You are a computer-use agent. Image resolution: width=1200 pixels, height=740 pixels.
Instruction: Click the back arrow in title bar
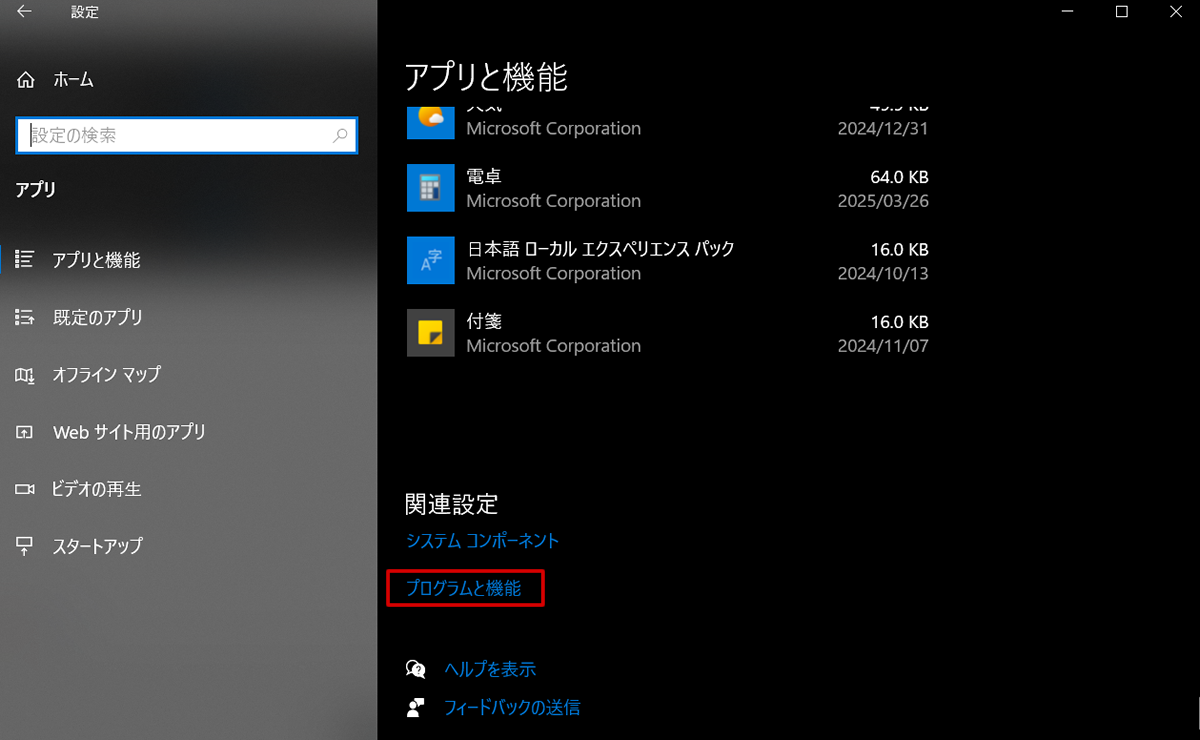(x=24, y=13)
